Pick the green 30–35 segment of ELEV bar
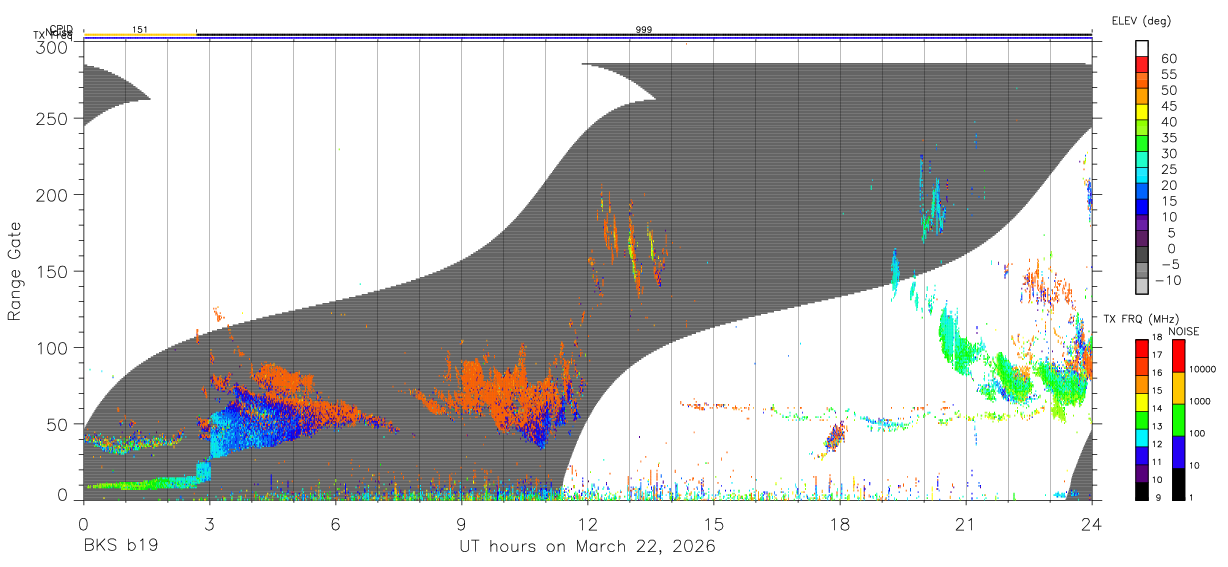1228x567 pixels. (x=1142, y=145)
